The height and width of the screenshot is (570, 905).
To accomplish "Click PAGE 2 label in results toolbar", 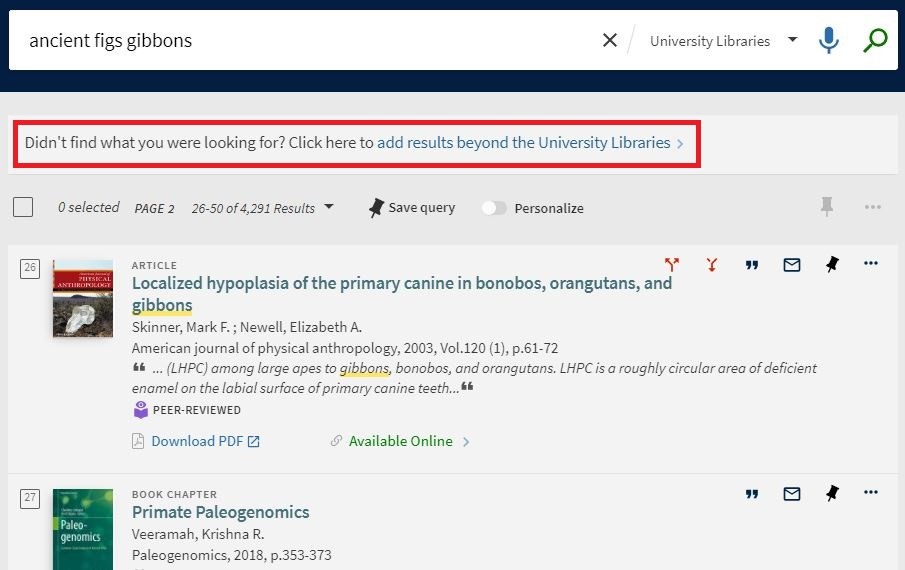I will (154, 208).
